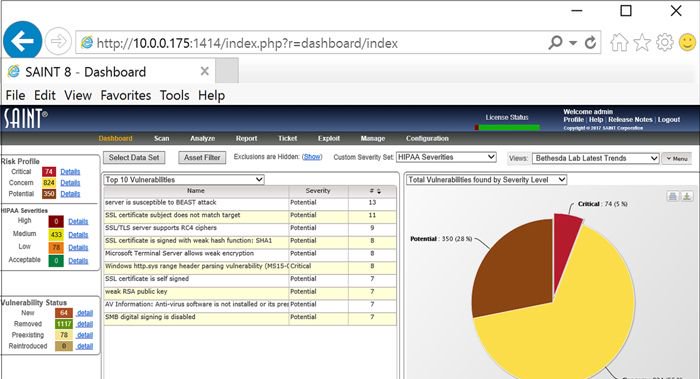Click the address bar URL field
The image size is (700, 379).
(x=312, y=43)
